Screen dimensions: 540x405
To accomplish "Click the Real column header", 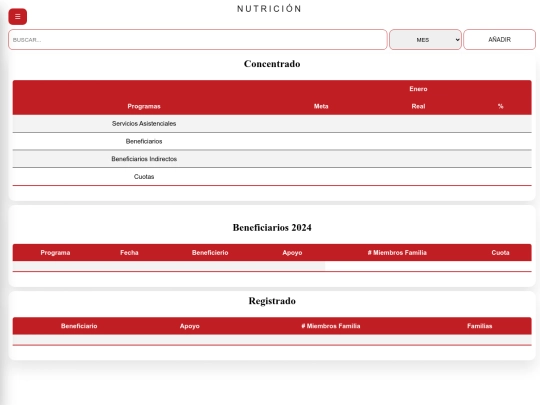I will point(418,106).
